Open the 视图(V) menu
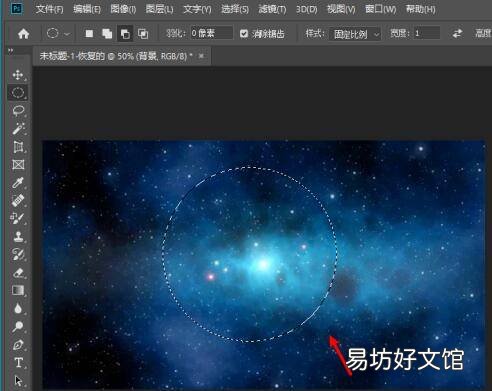Viewport: 492px width, 391px height. 341,9
